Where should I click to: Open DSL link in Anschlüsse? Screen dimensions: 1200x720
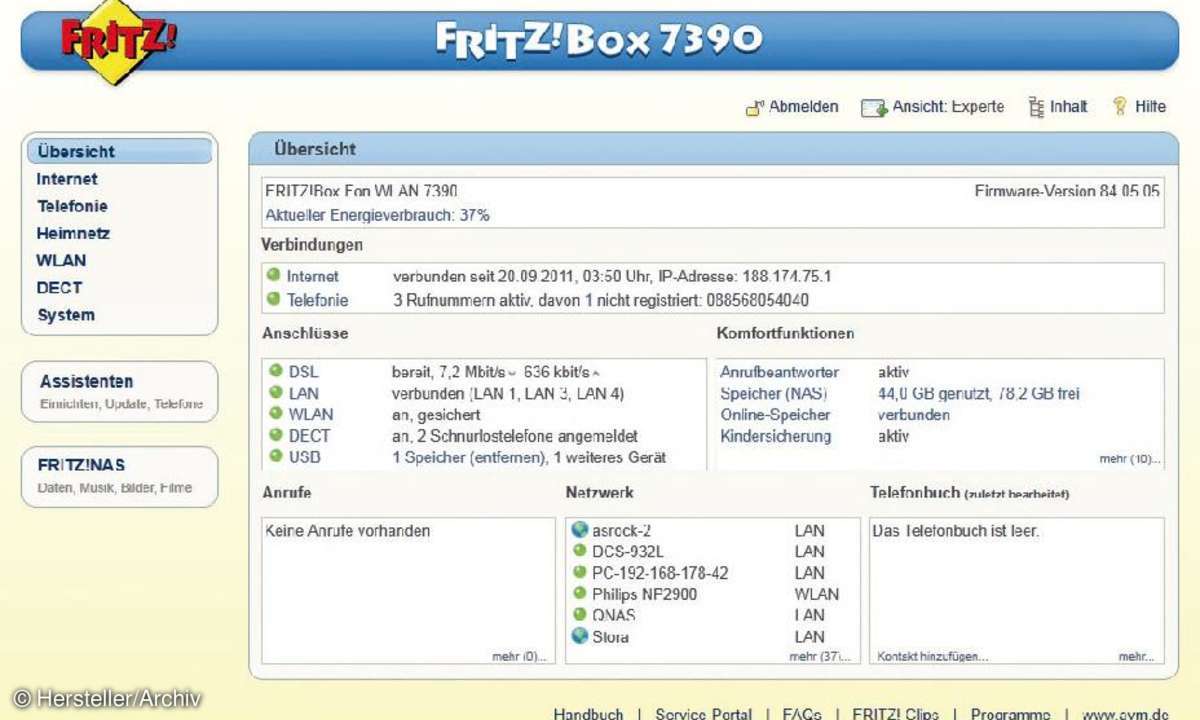click(303, 371)
